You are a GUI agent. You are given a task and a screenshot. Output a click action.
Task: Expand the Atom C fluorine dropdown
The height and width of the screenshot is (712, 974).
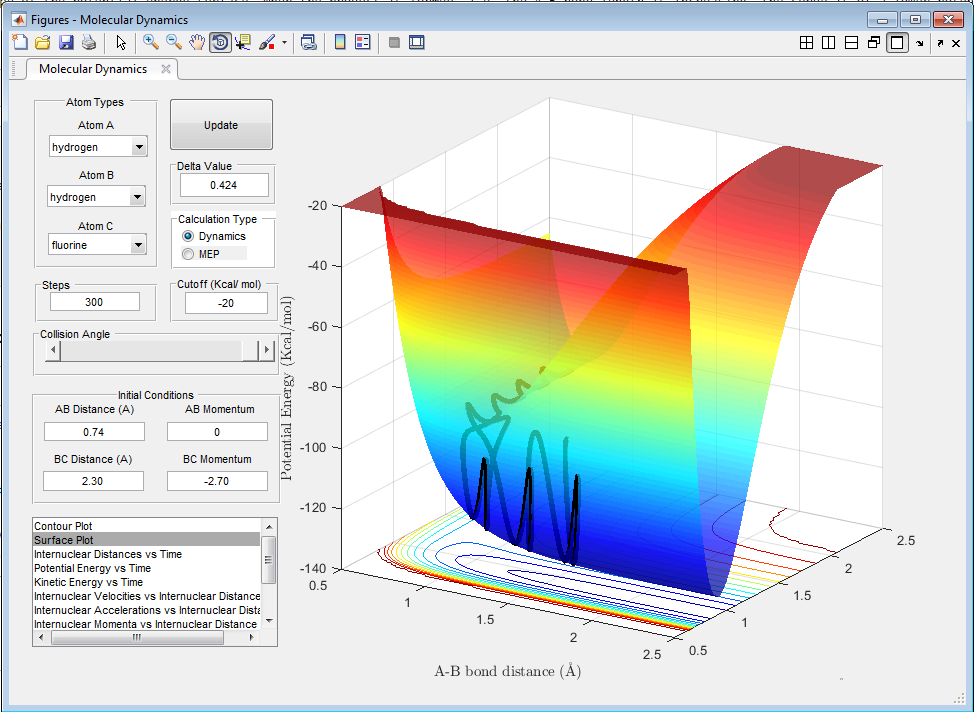137,245
